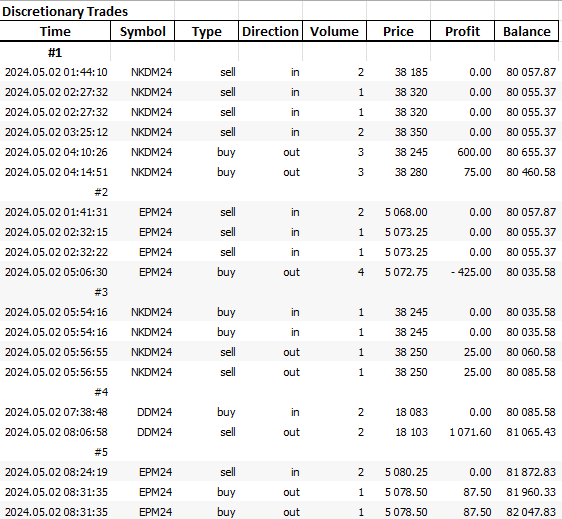Click balance value 80 060.58

tap(531, 352)
